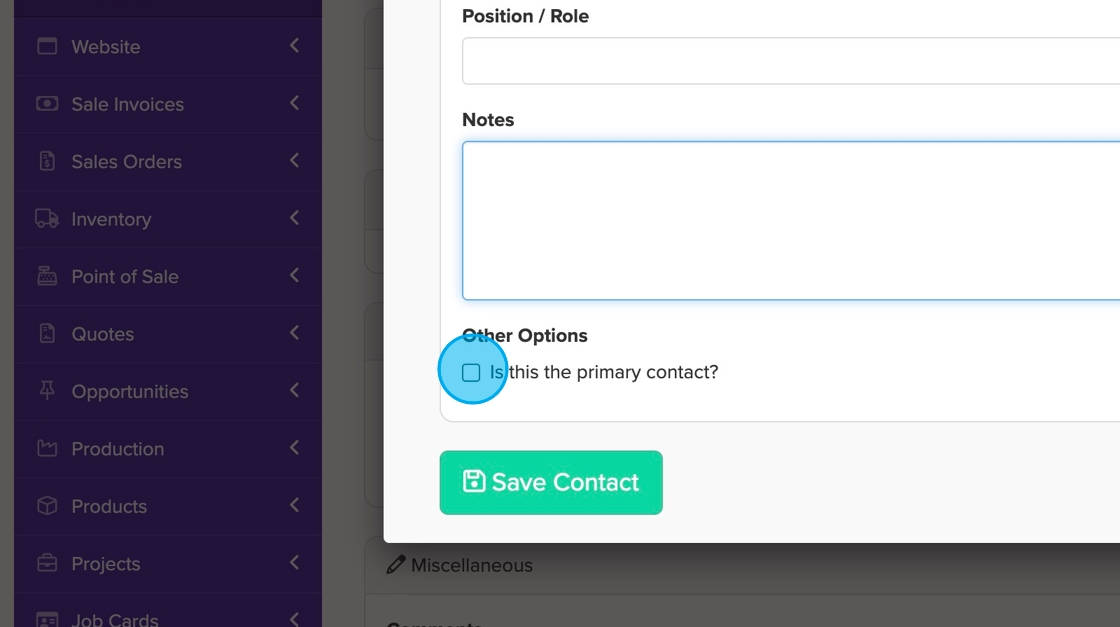Viewport: 1120px width, 627px height.
Task: Open the Sale Invoices menu item
Action: click(127, 104)
